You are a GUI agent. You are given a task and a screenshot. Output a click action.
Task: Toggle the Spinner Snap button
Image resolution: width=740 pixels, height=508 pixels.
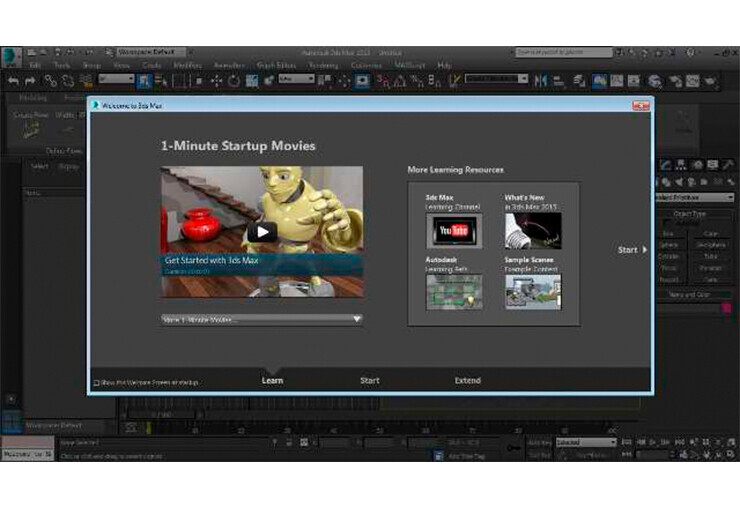[x=434, y=81]
